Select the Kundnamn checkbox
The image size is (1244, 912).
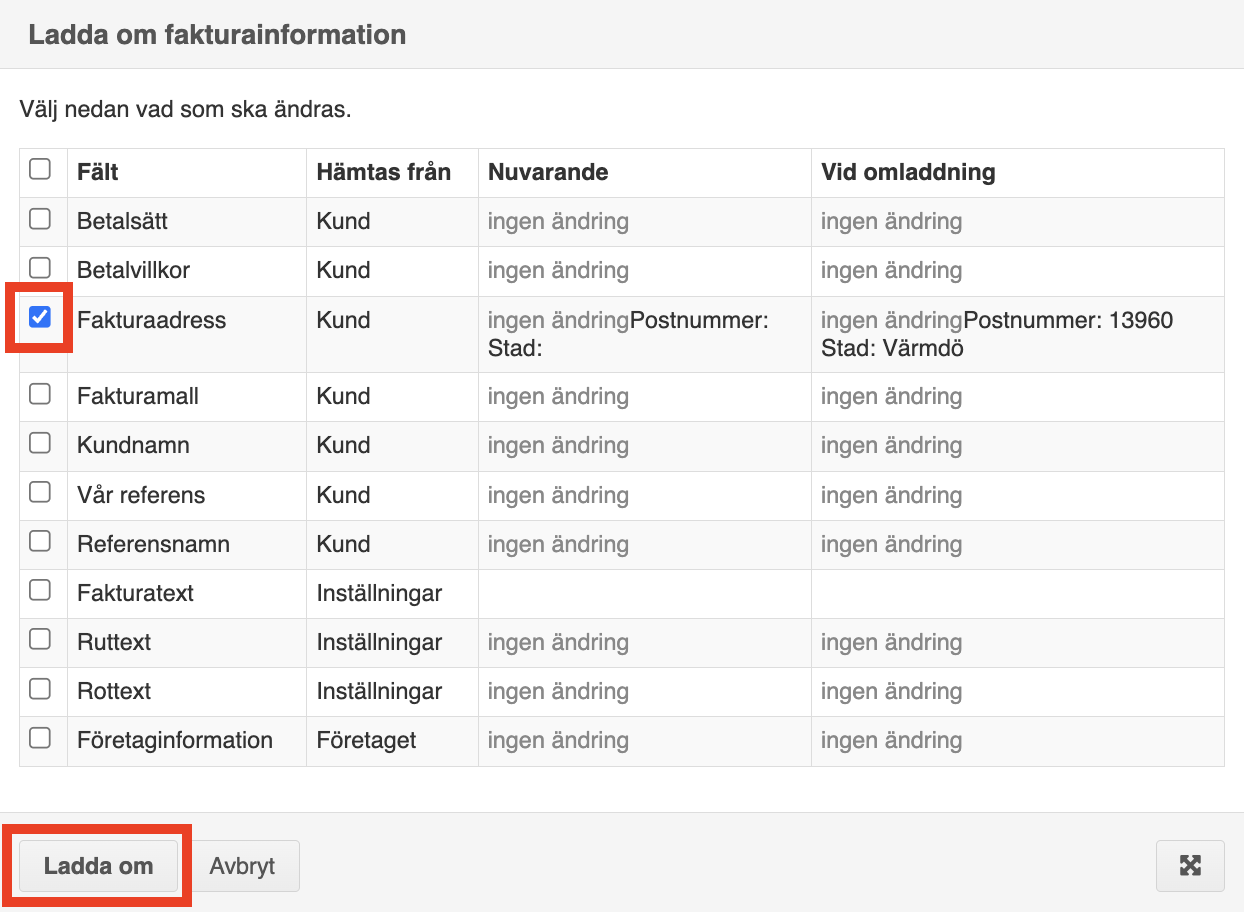tap(40, 442)
